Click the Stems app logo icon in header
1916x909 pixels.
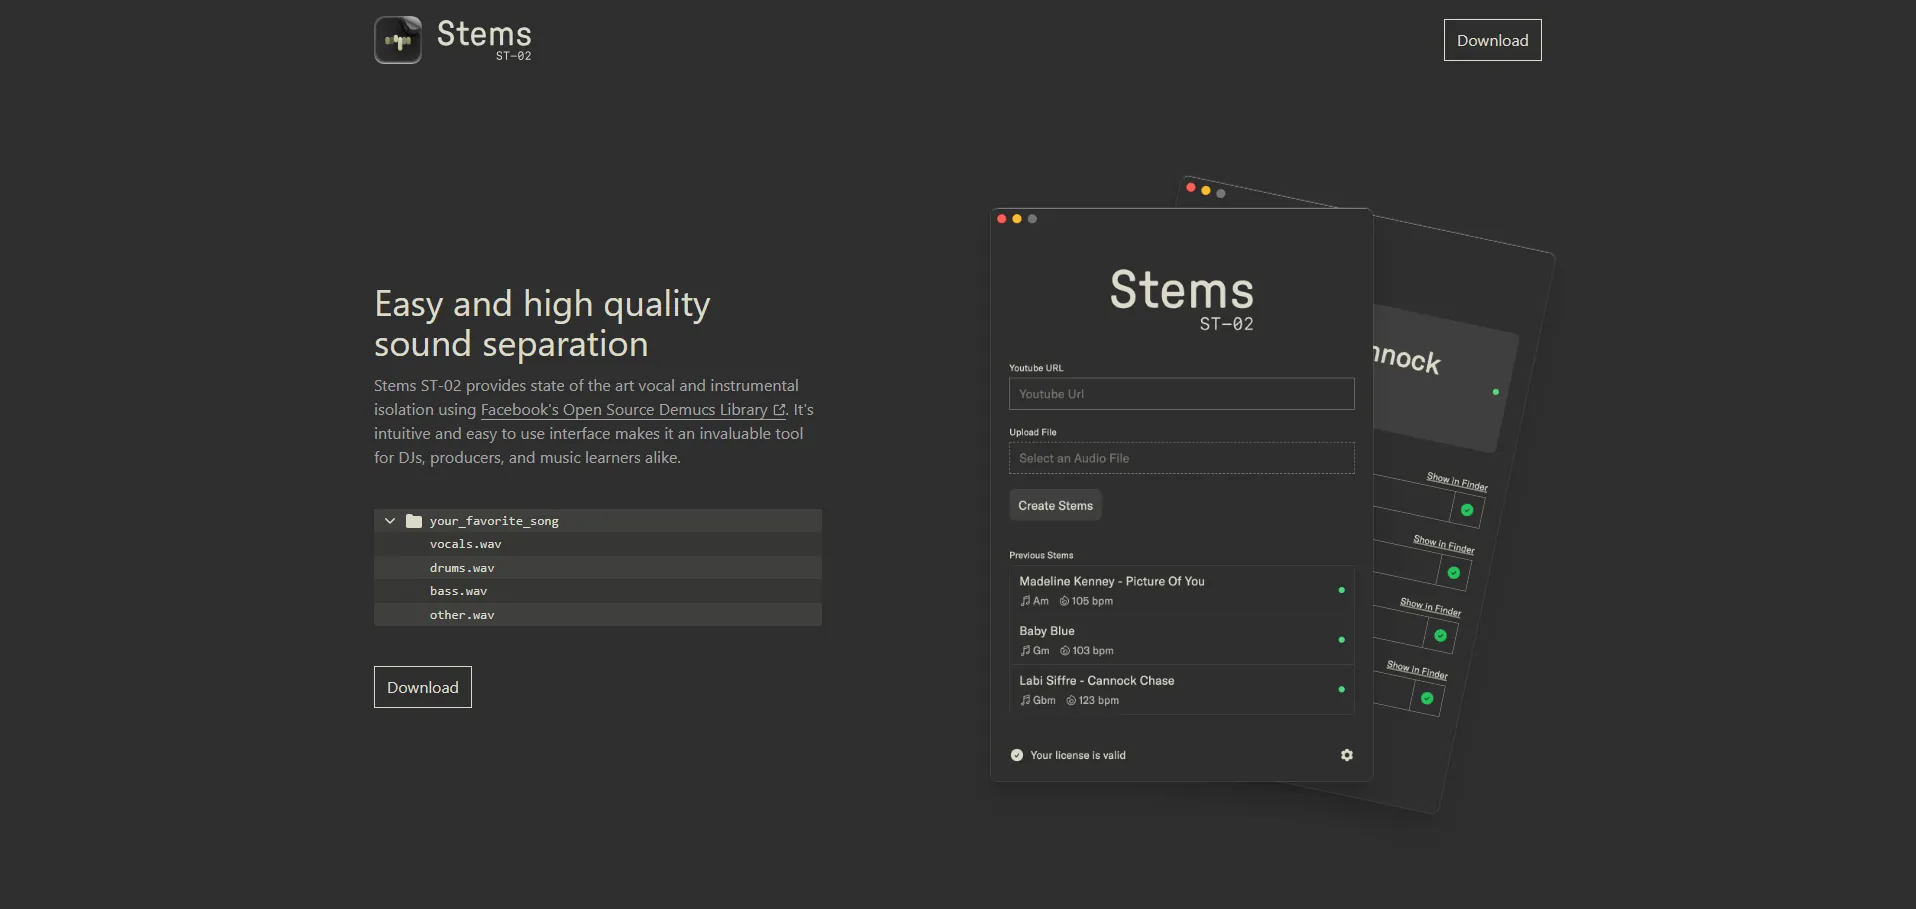click(x=398, y=41)
